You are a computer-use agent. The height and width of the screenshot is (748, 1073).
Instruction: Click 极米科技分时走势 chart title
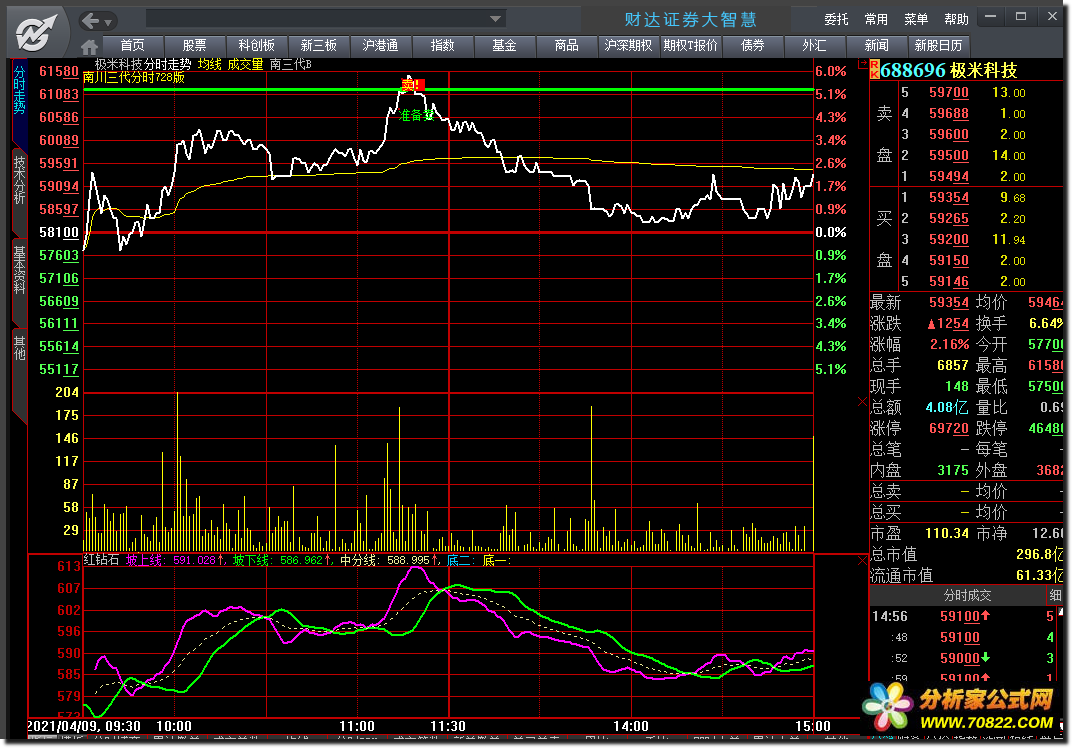(x=143, y=64)
